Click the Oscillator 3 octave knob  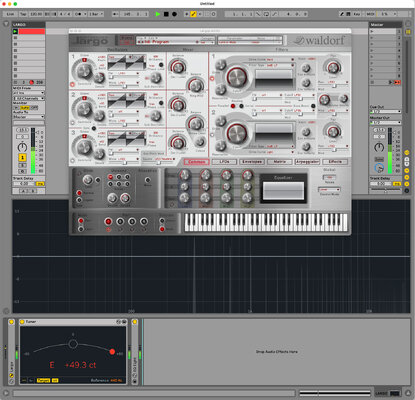click(x=84, y=147)
